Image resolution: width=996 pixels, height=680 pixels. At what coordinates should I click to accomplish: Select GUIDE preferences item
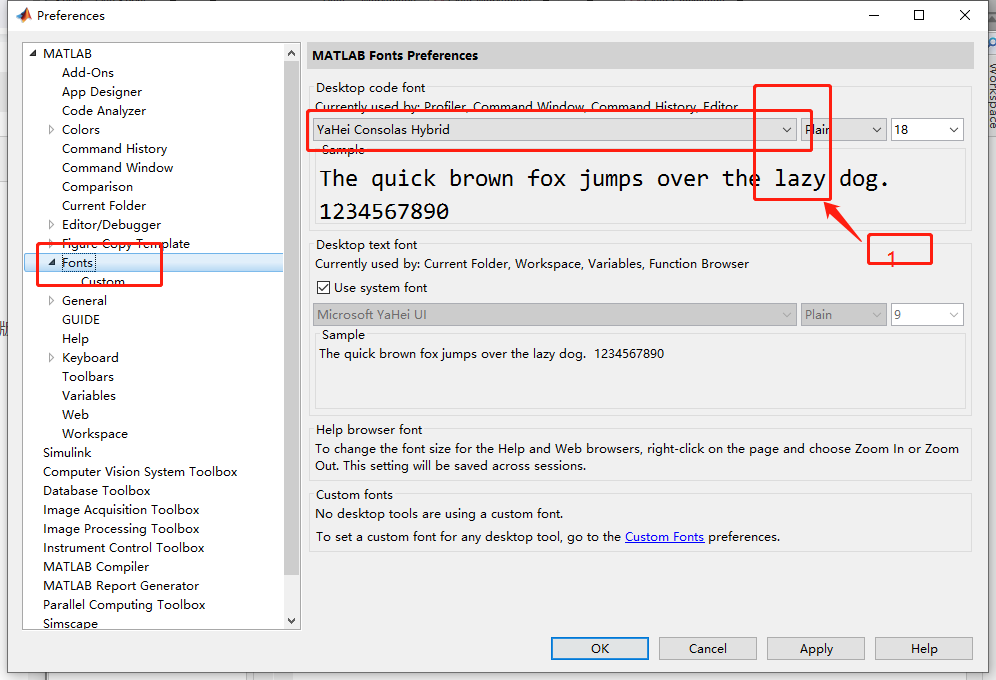(x=81, y=320)
